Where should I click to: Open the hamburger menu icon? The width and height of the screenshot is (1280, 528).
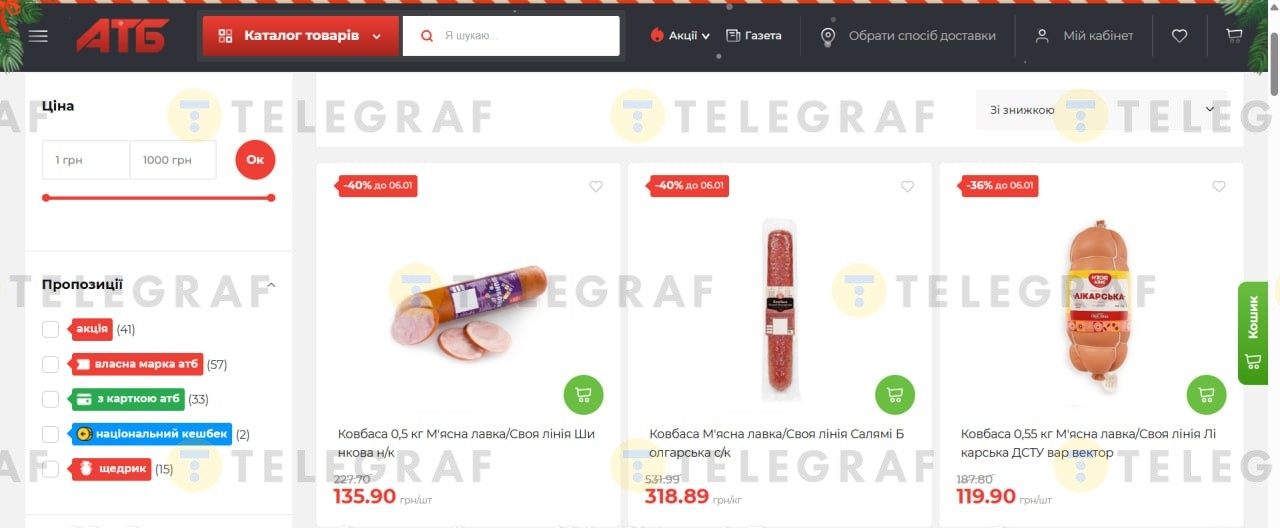click(38, 36)
